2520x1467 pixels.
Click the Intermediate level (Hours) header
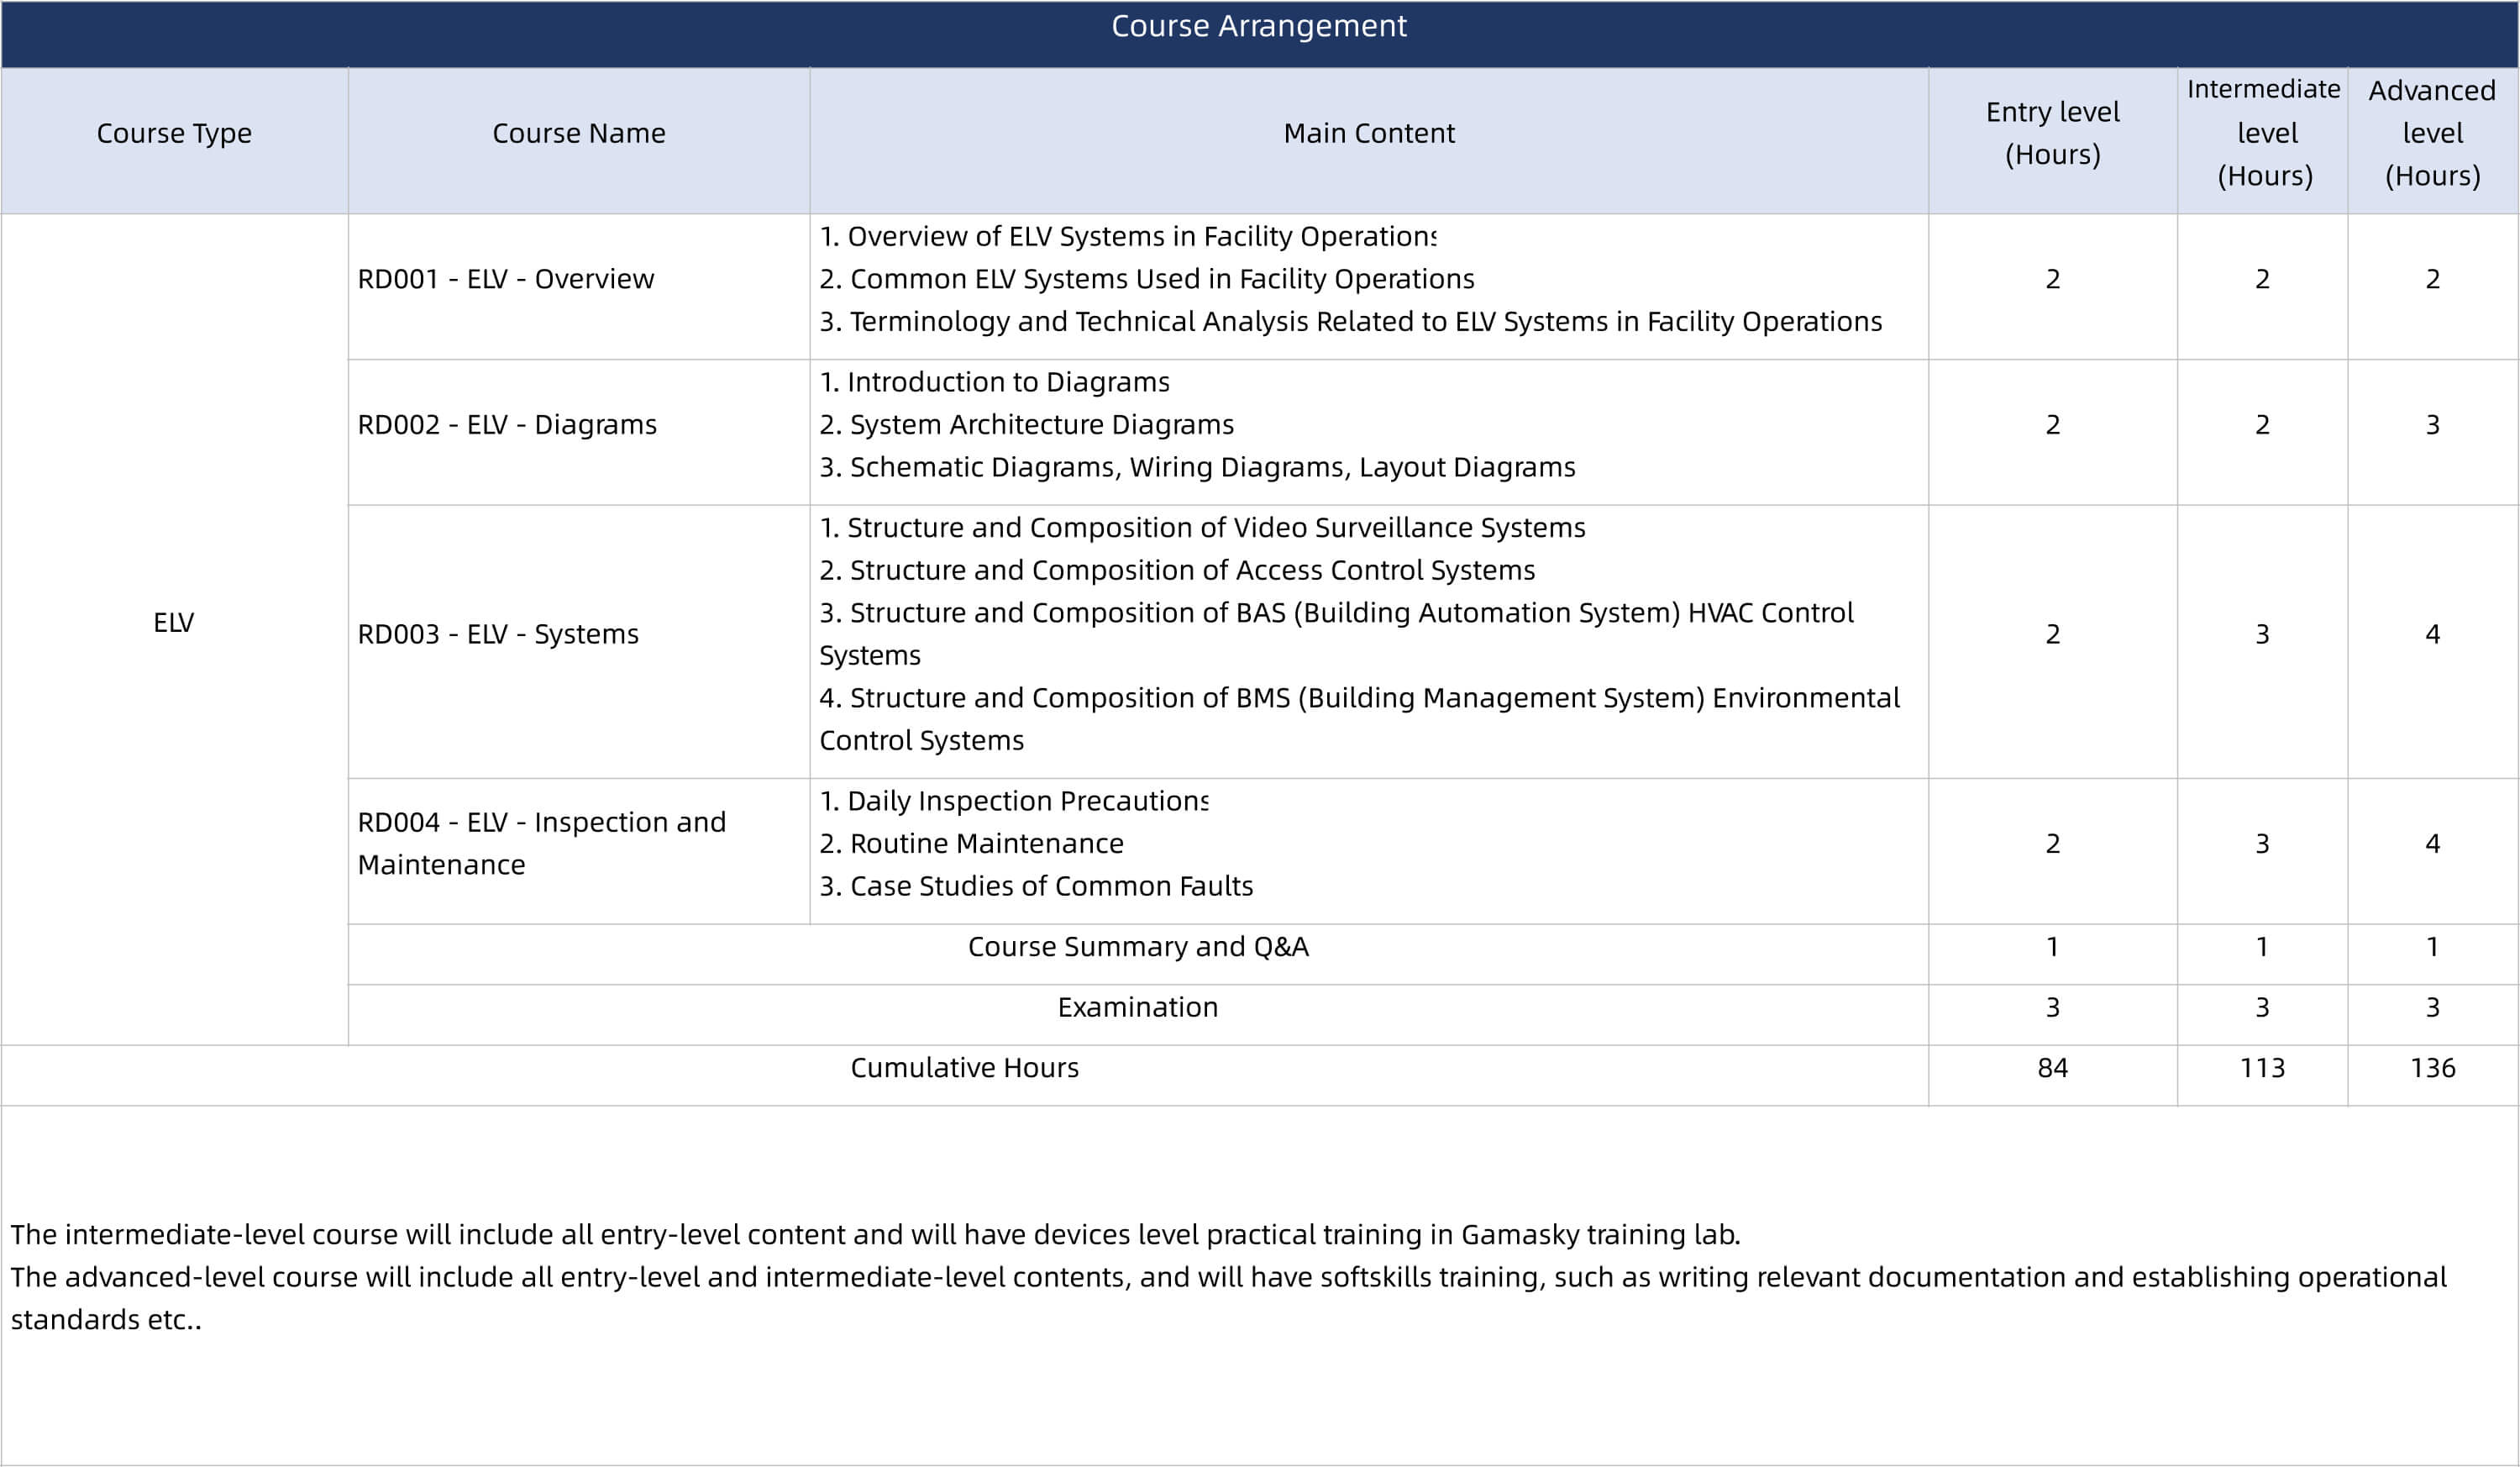[2262, 133]
